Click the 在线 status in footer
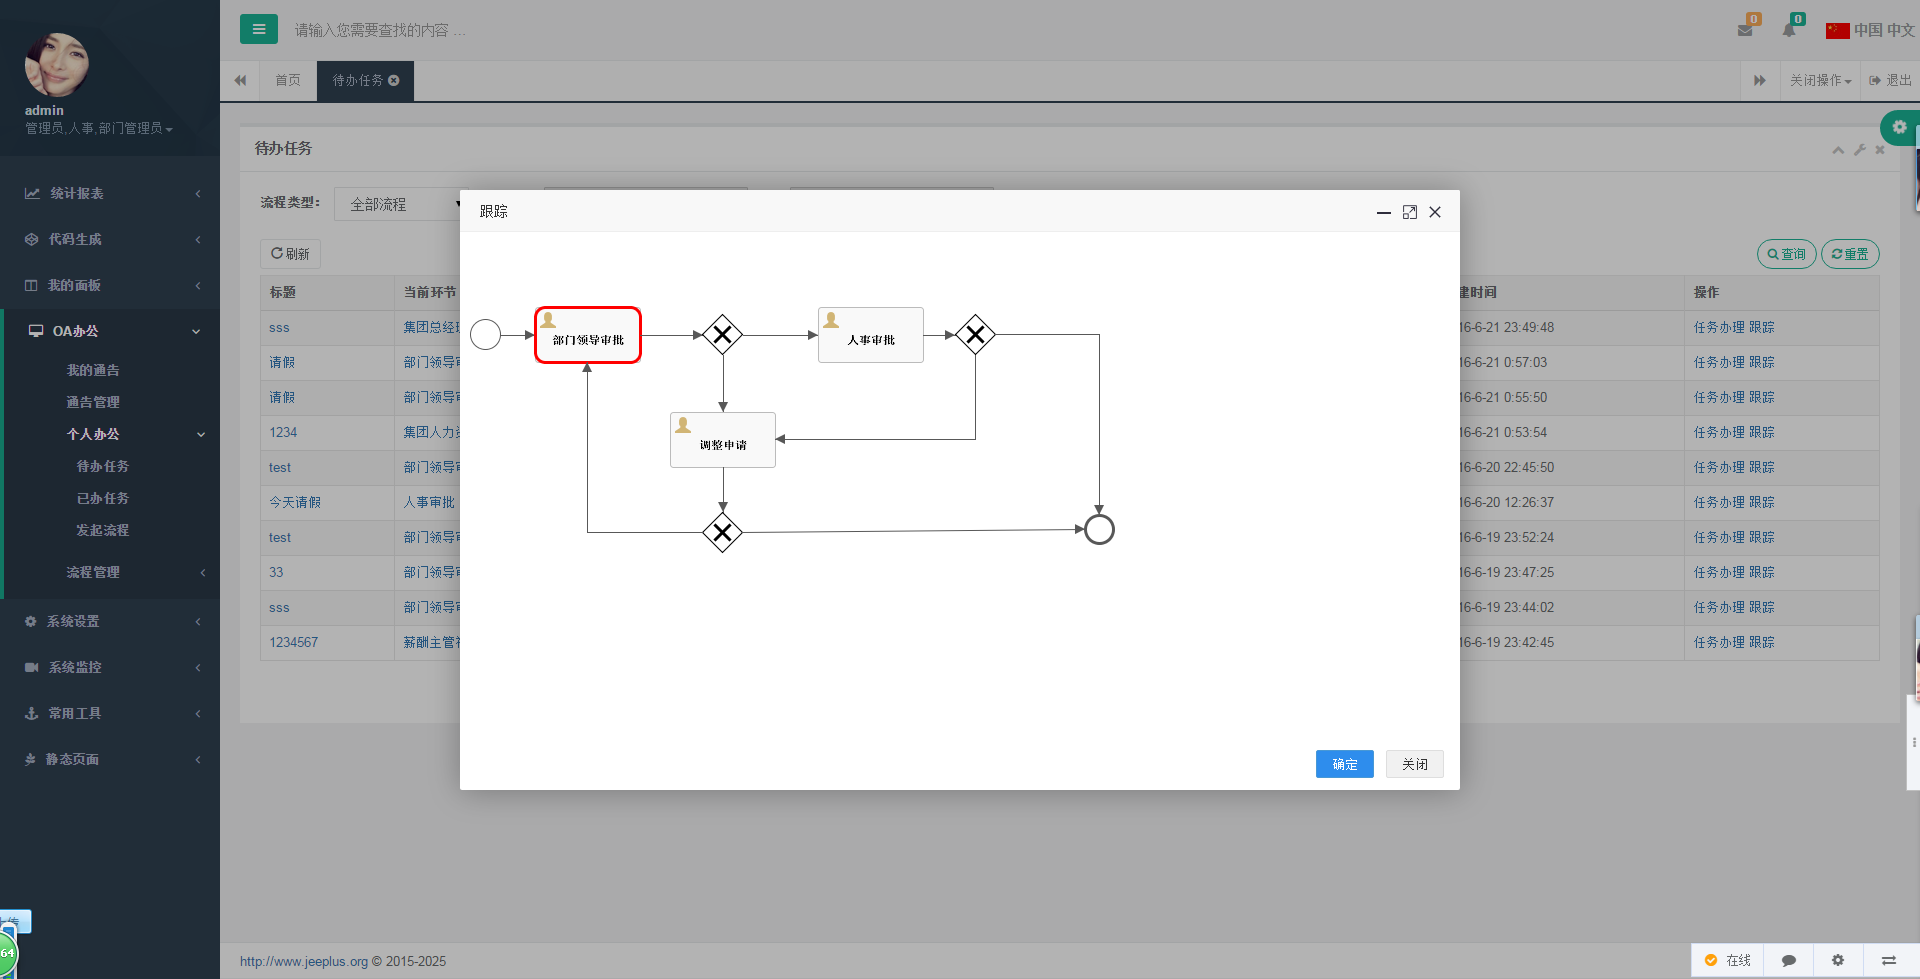The height and width of the screenshot is (979, 1920). pos(1728,960)
